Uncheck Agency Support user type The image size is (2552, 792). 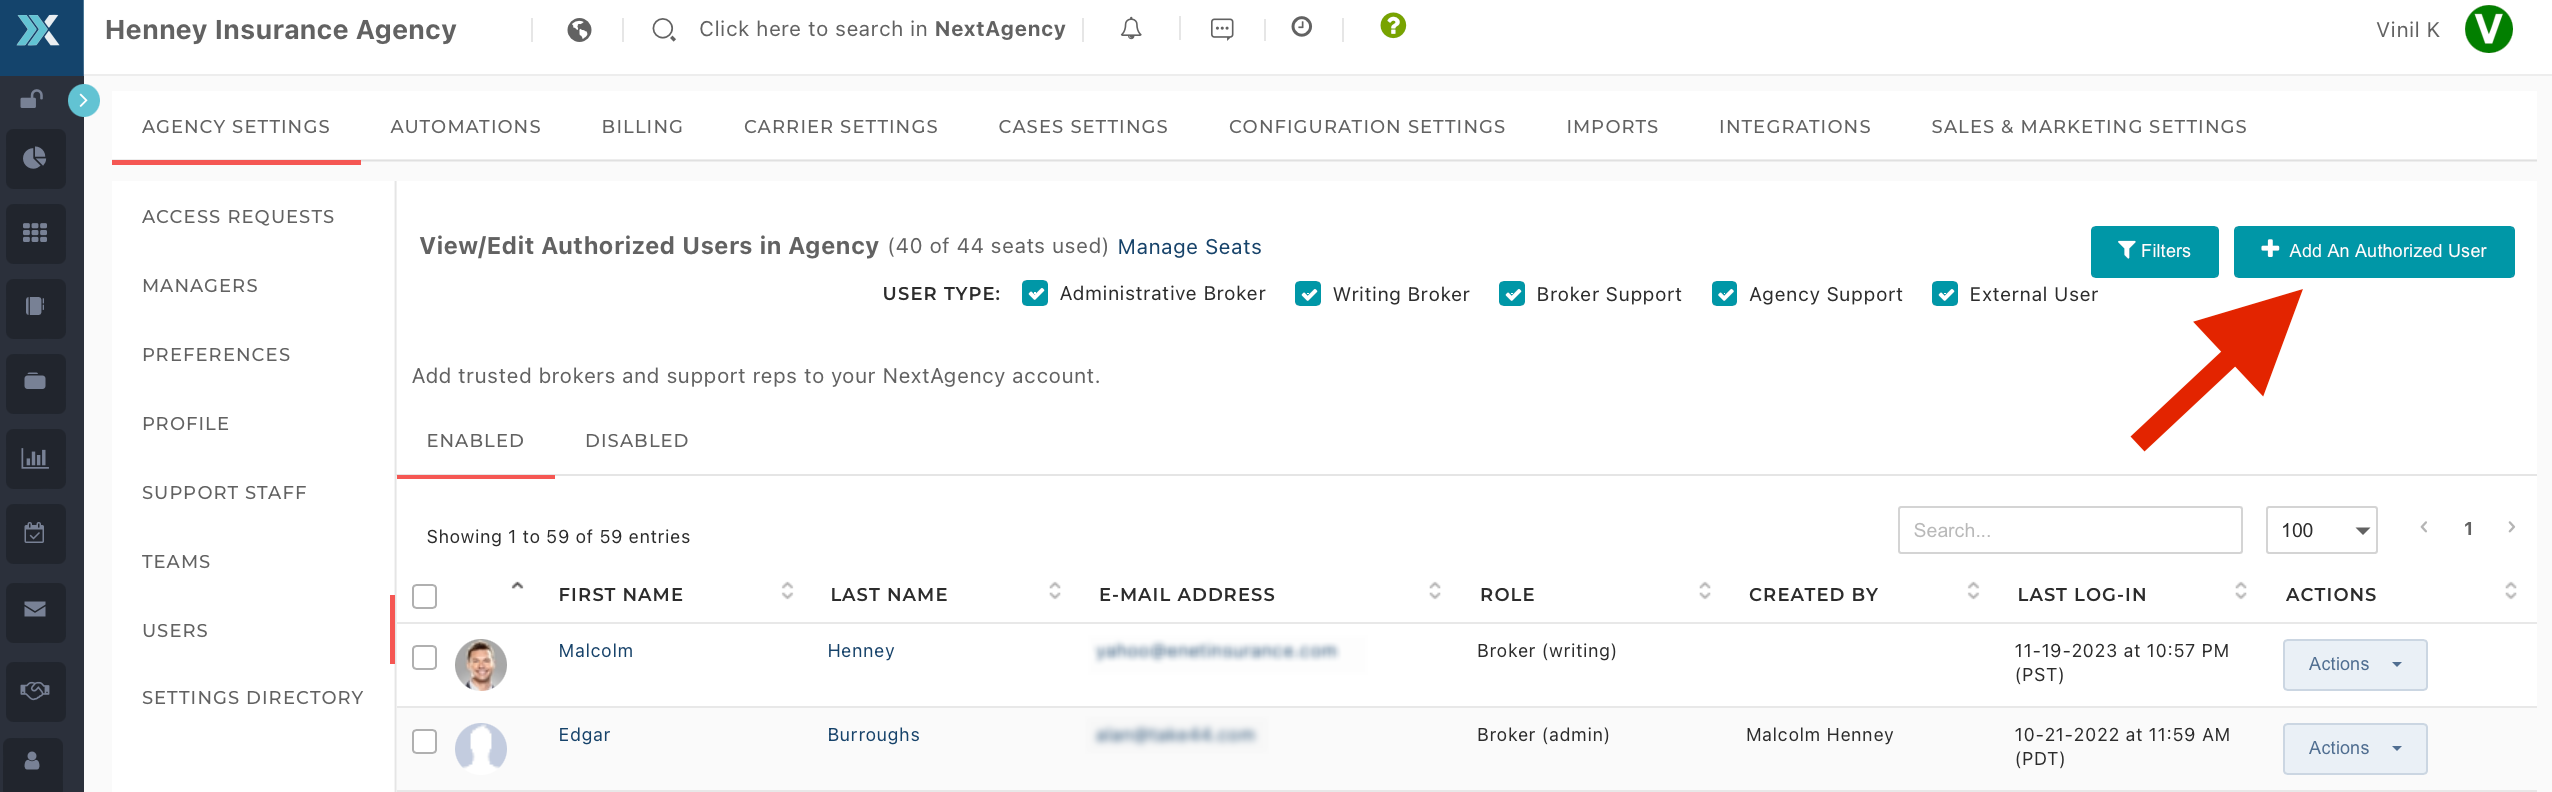coord(1724,293)
